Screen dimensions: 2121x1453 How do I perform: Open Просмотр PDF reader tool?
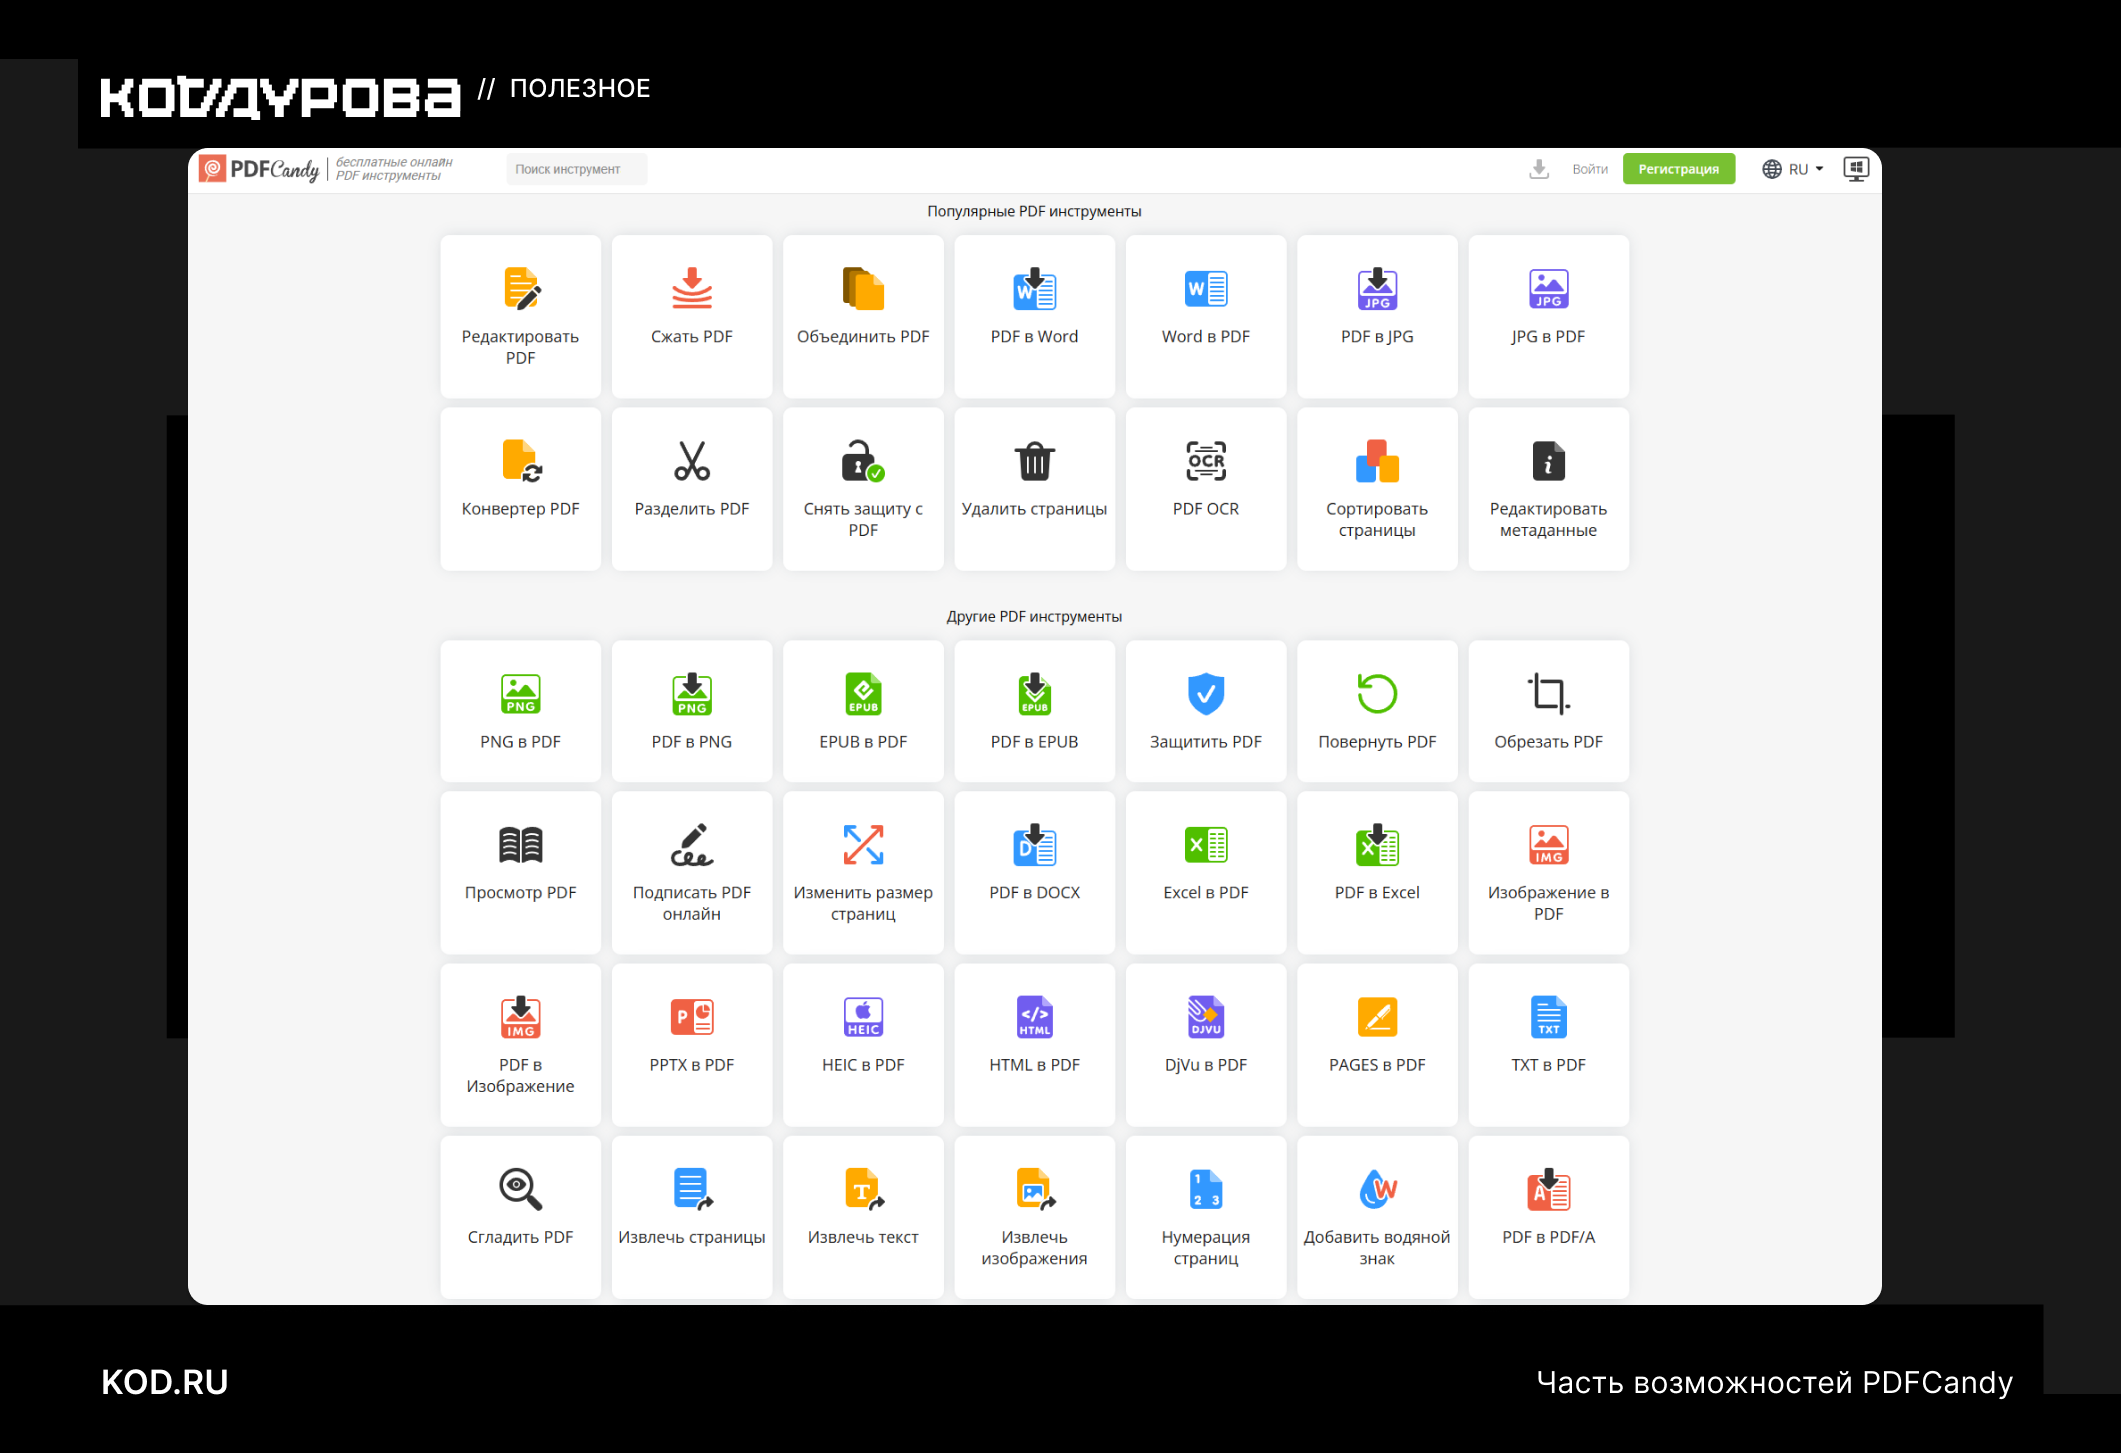520,872
